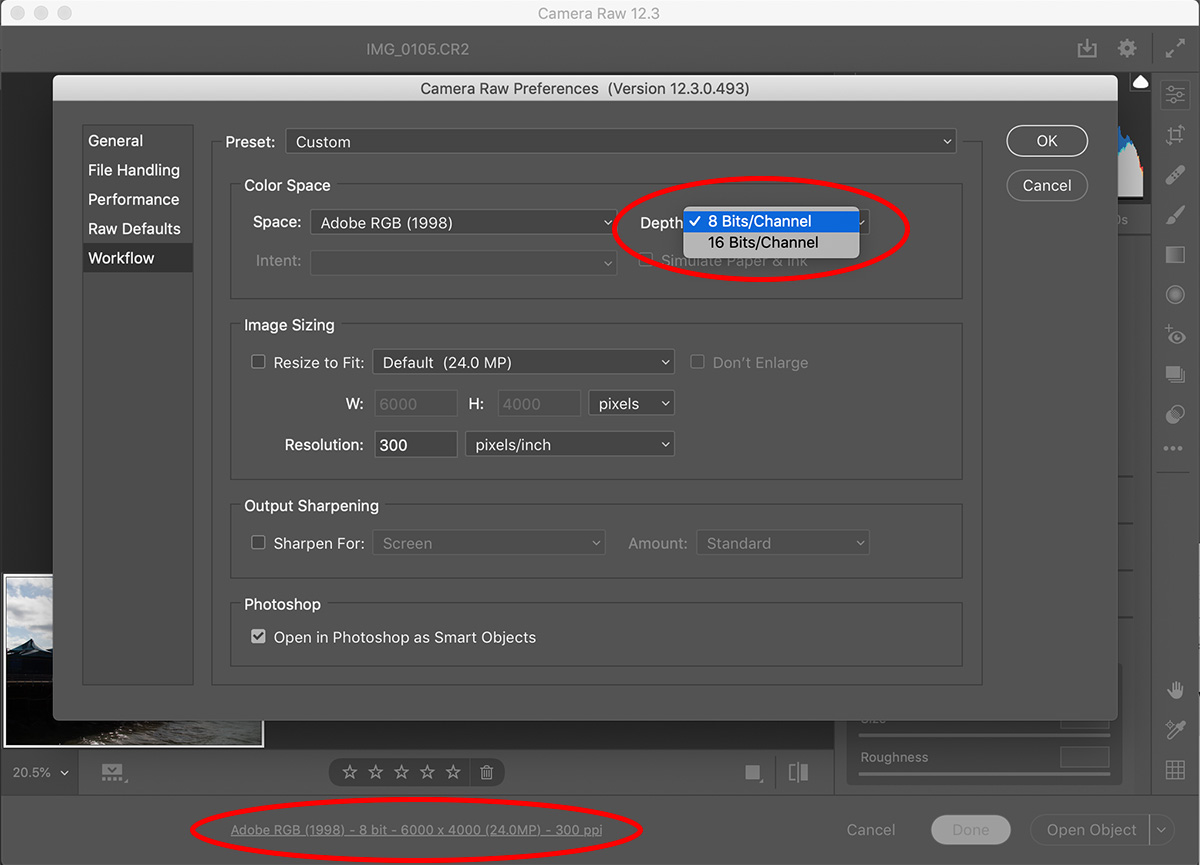Select 16 Bits/Channel from the Depth menu
This screenshot has height=865, width=1200.
click(765, 242)
